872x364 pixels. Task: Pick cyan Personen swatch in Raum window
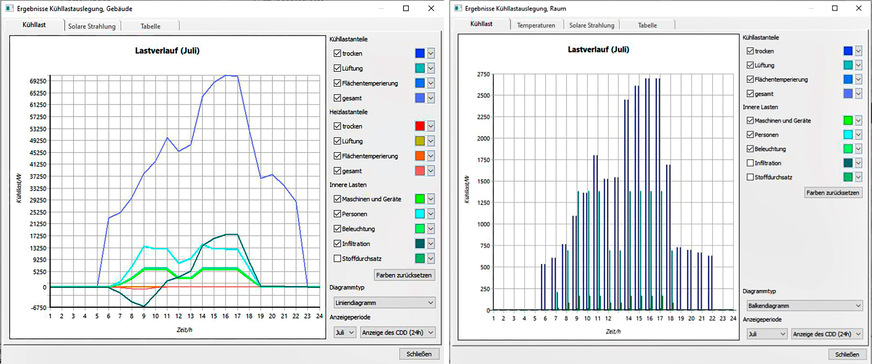[x=848, y=134]
